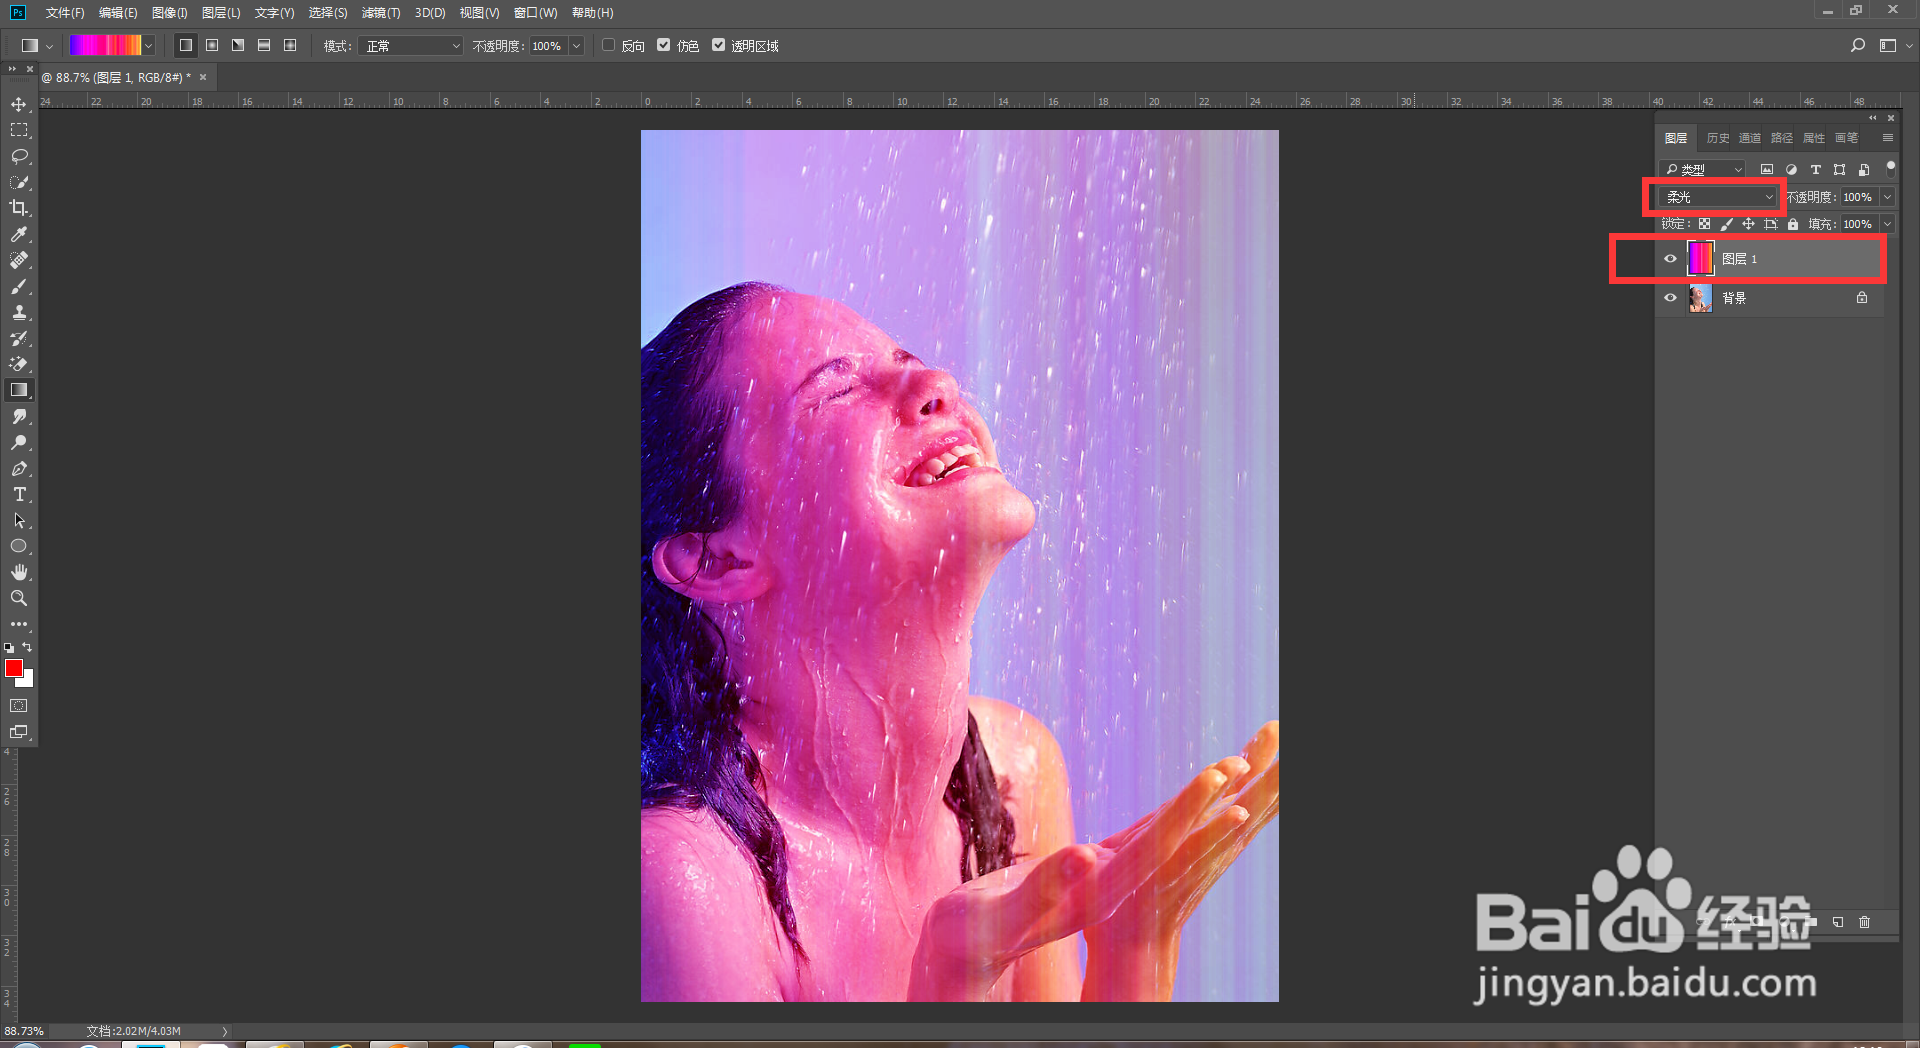
Task: Filter layers by smart objects
Action: pos(1864,169)
